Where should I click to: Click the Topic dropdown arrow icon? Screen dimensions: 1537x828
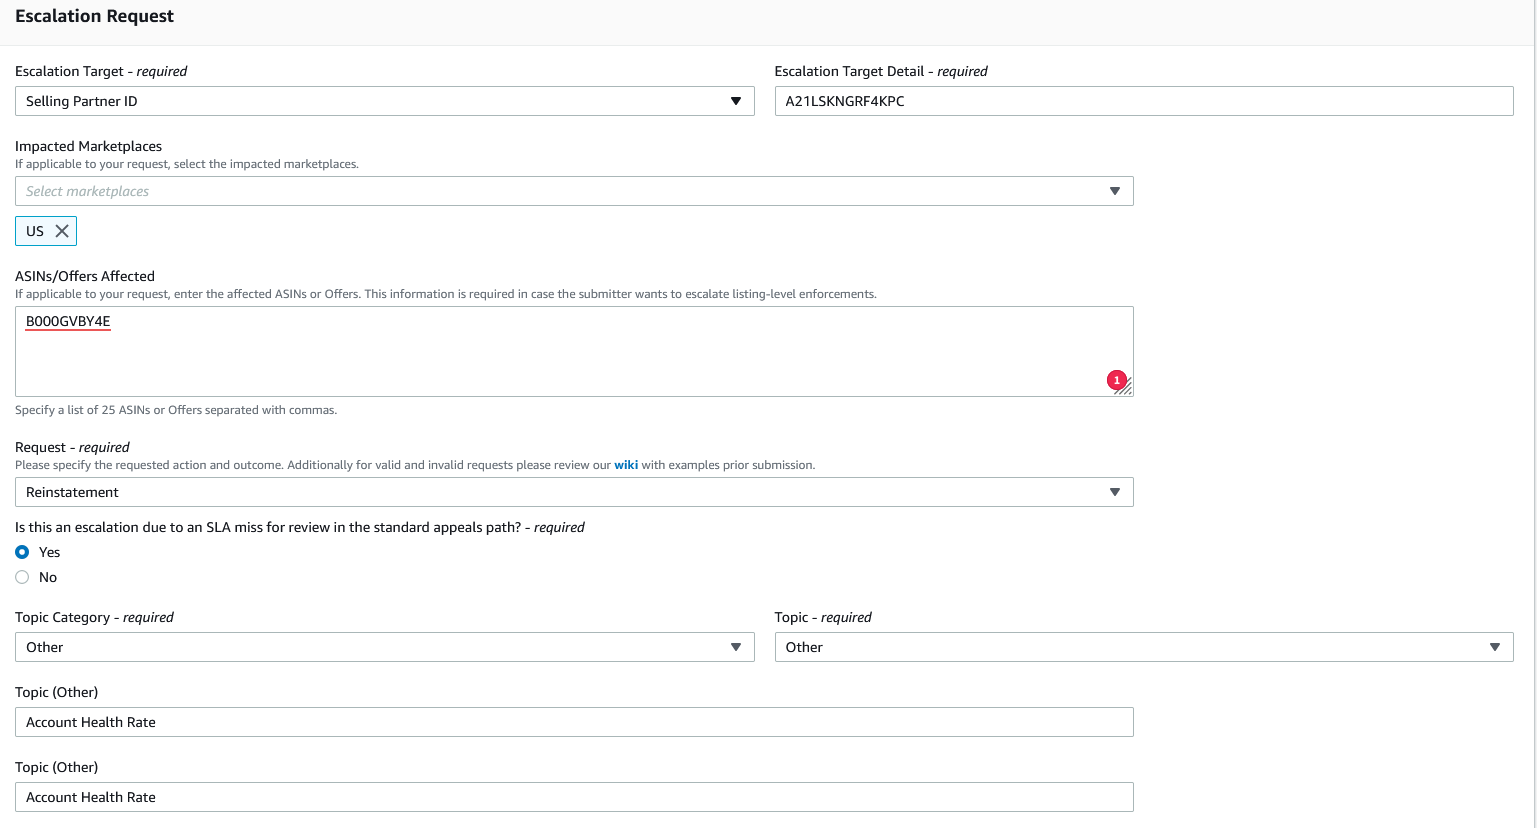1495,647
